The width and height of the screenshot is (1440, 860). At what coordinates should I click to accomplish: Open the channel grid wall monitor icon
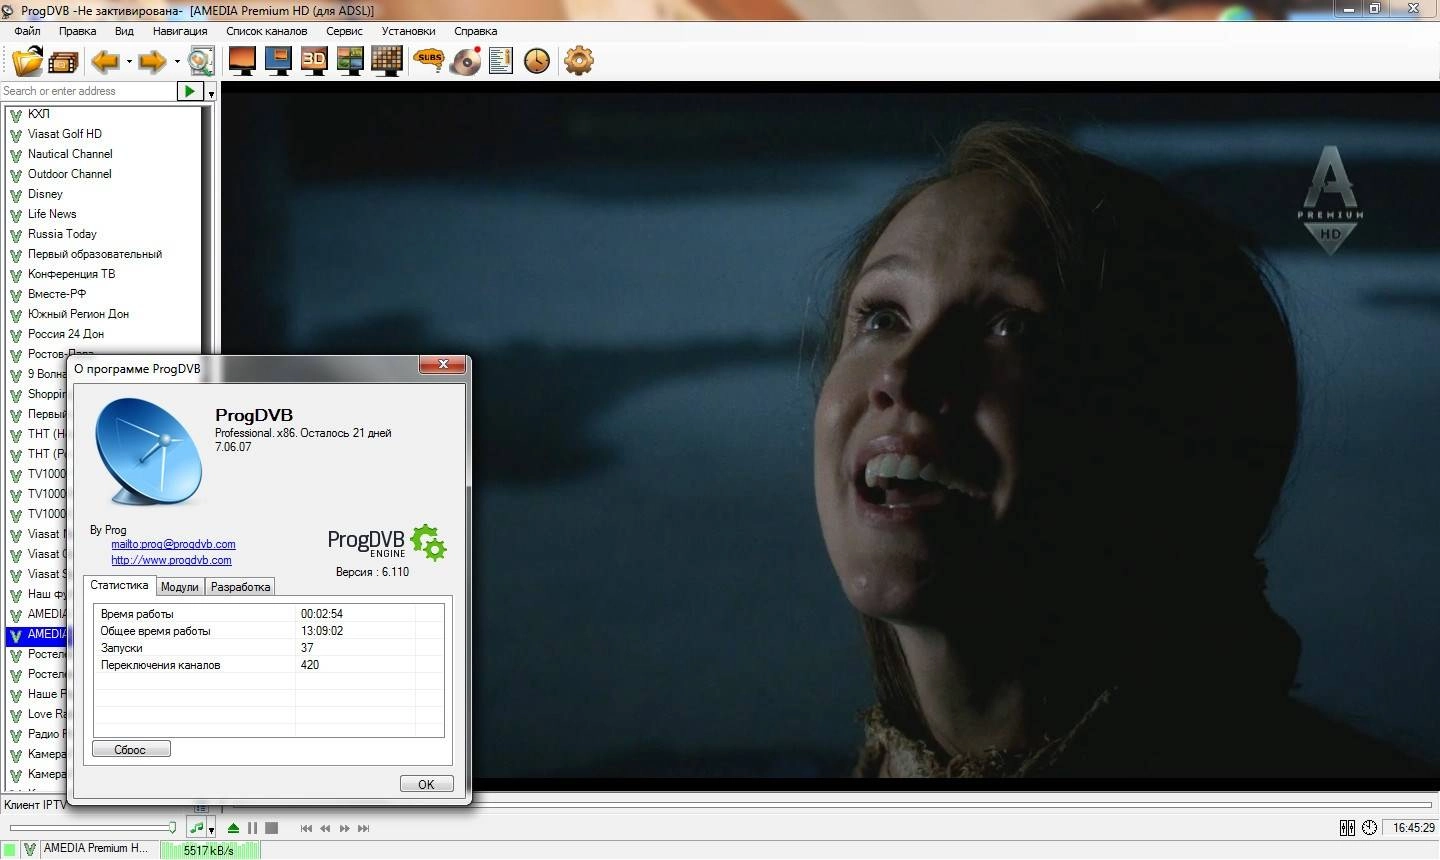click(x=386, y=61)
